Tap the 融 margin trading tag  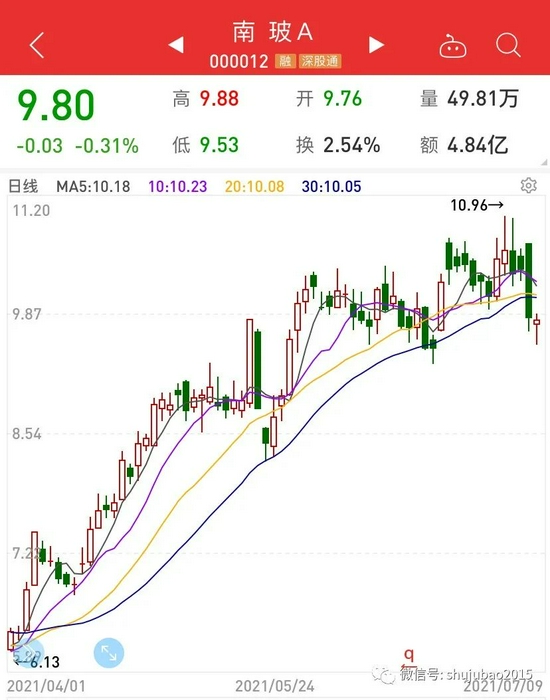coord(285,61)
